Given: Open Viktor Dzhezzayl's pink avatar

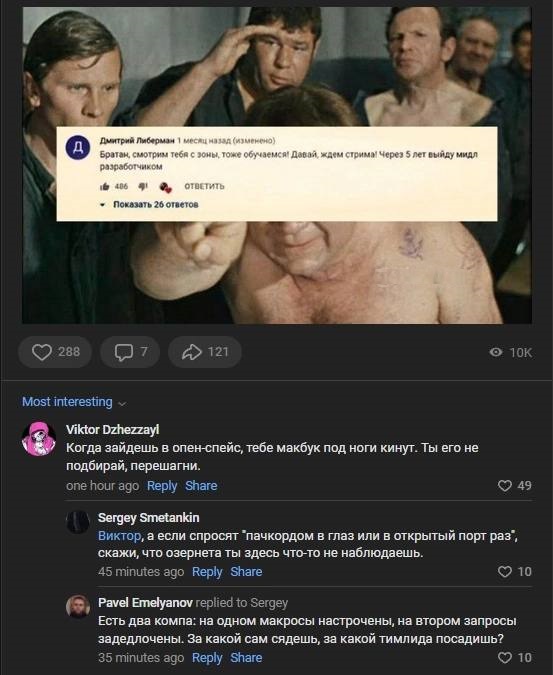Looking at the screenshot, I should (39, 439).
